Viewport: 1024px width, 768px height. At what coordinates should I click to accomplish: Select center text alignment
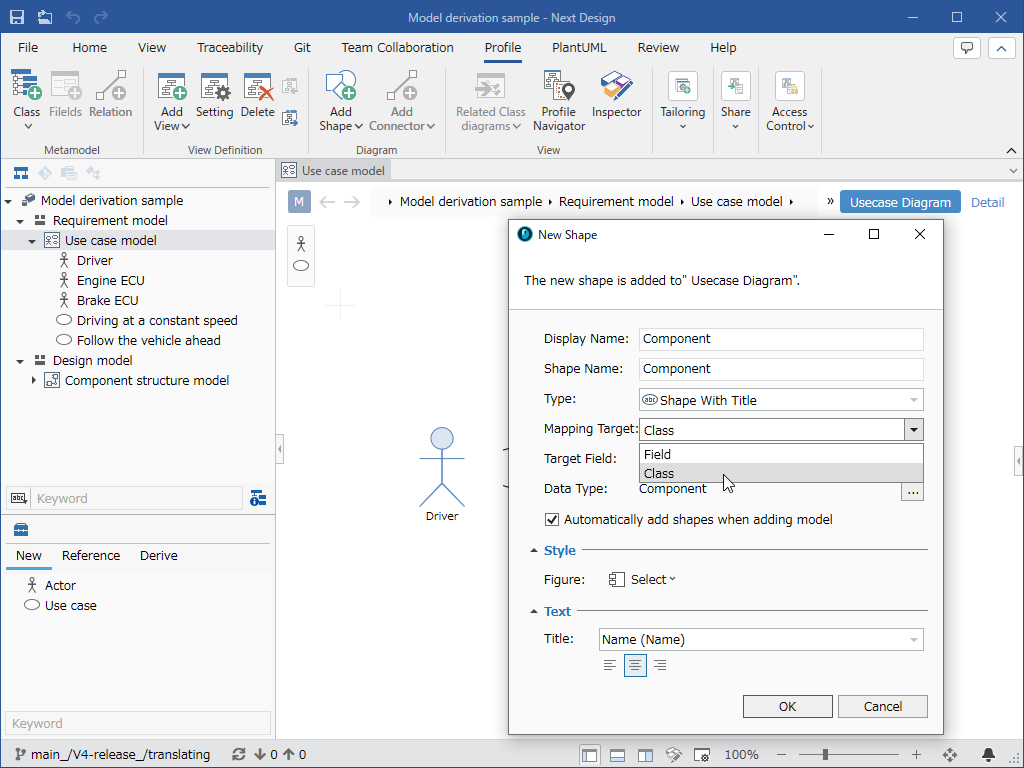635,665
